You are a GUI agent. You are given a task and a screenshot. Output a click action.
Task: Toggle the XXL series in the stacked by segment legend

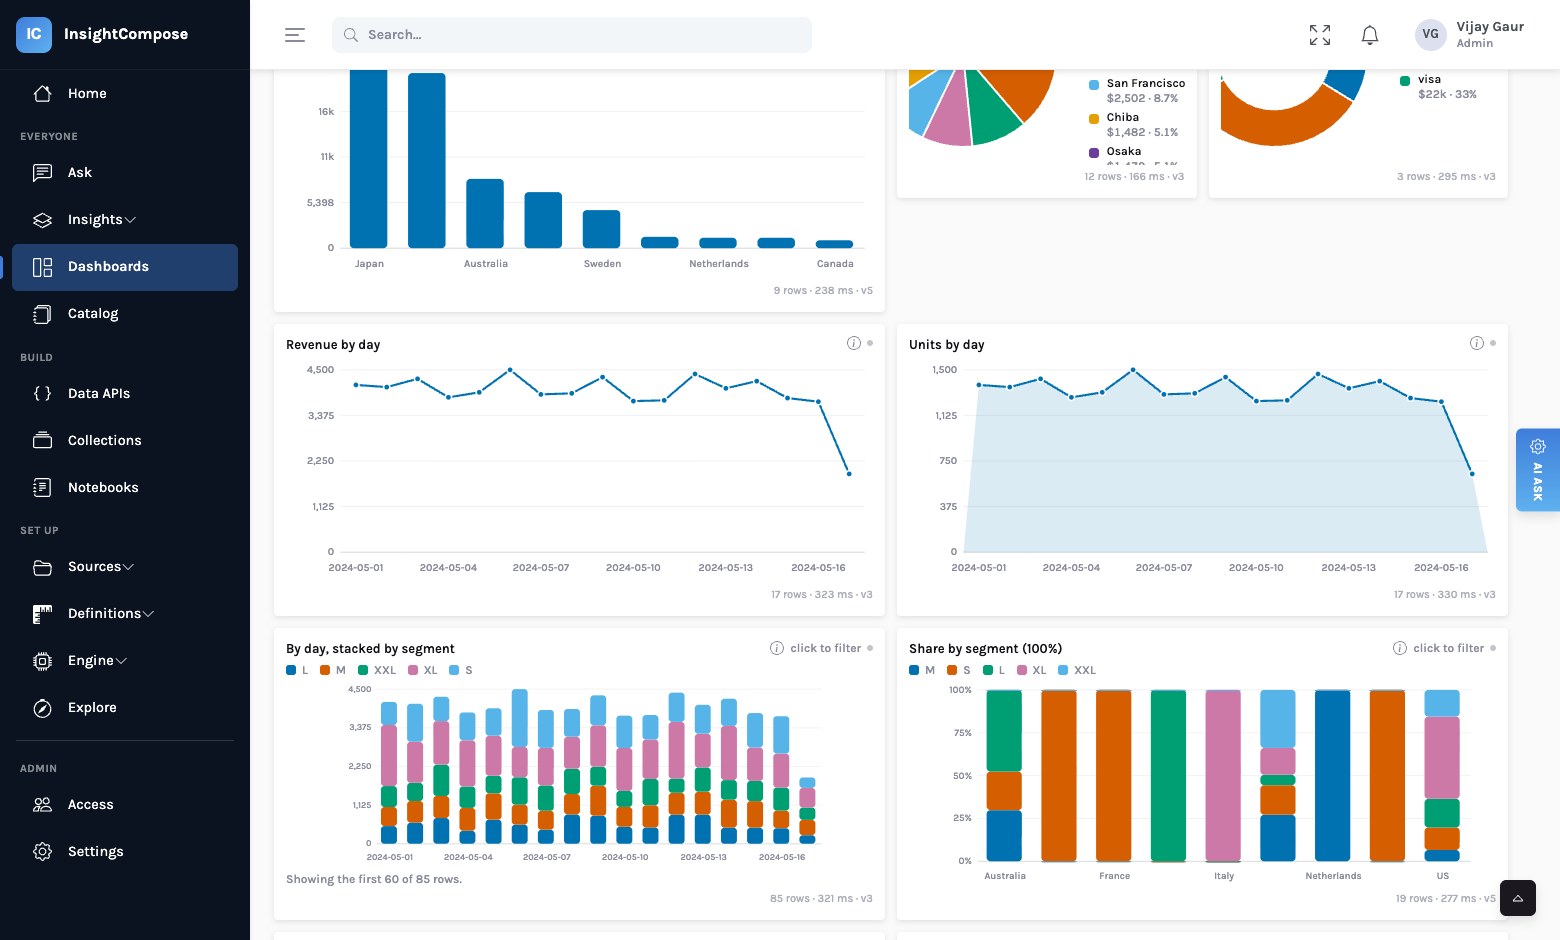[377, 670]
